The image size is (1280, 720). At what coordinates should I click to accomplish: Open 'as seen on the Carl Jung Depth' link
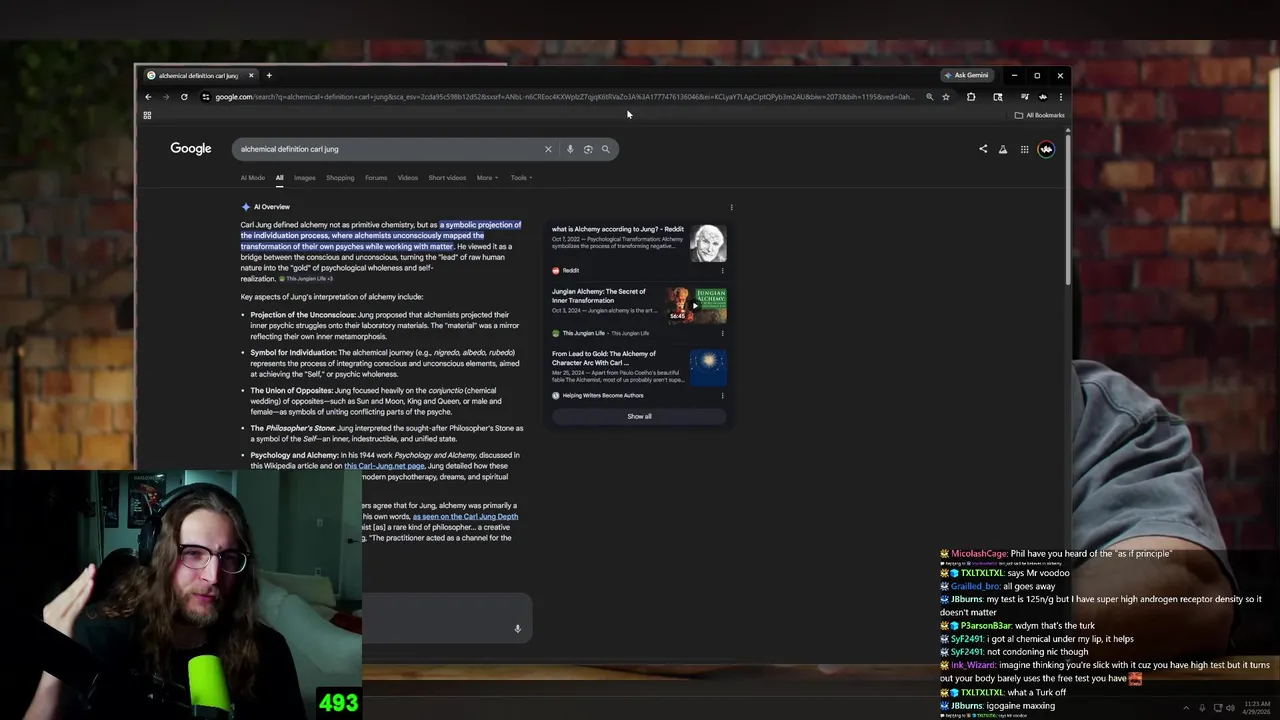pos(465,516)
